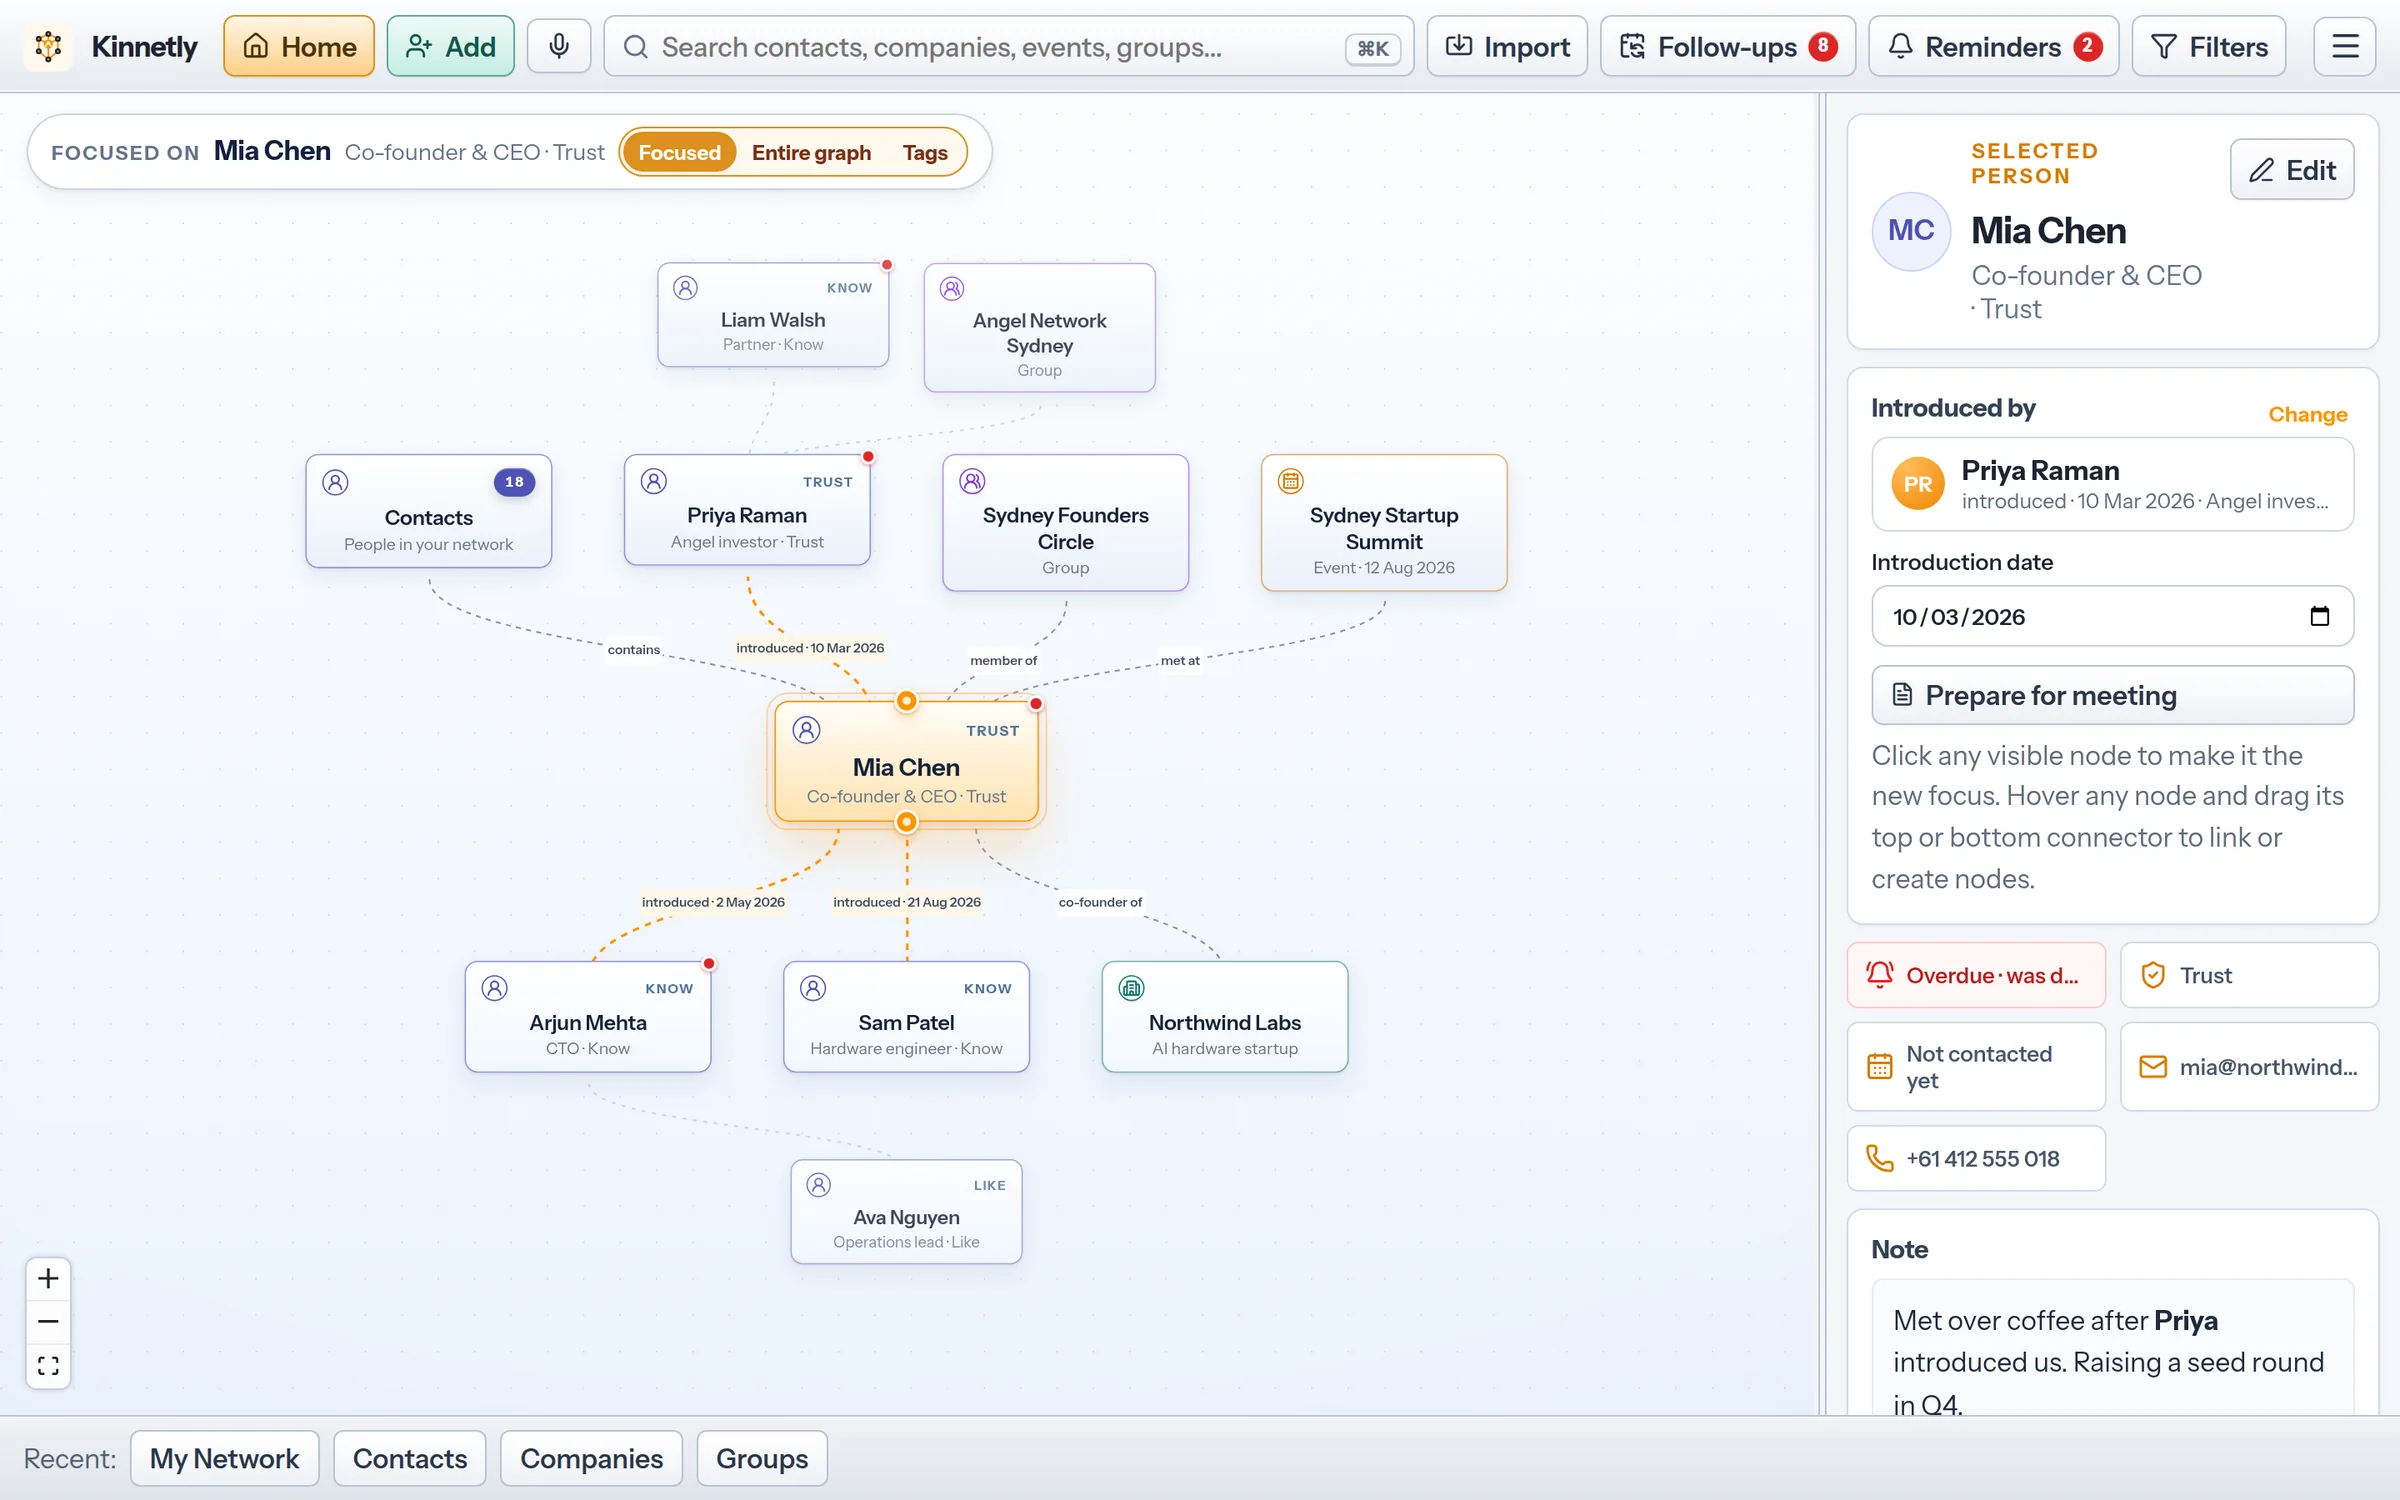This screenshot has width=2400, height=1500.
Task: Open the Filters panel
Action: pyautogui.click(x=2209, y=46)
